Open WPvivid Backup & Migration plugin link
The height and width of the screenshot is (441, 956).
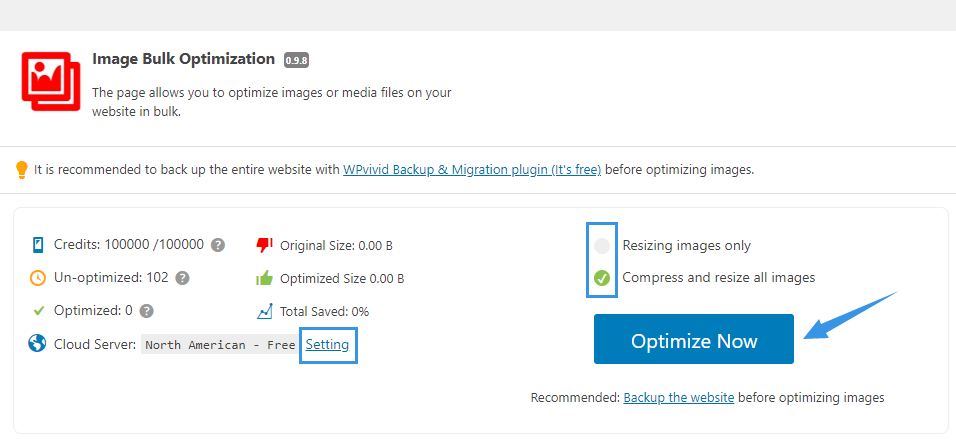click(472, 170)
